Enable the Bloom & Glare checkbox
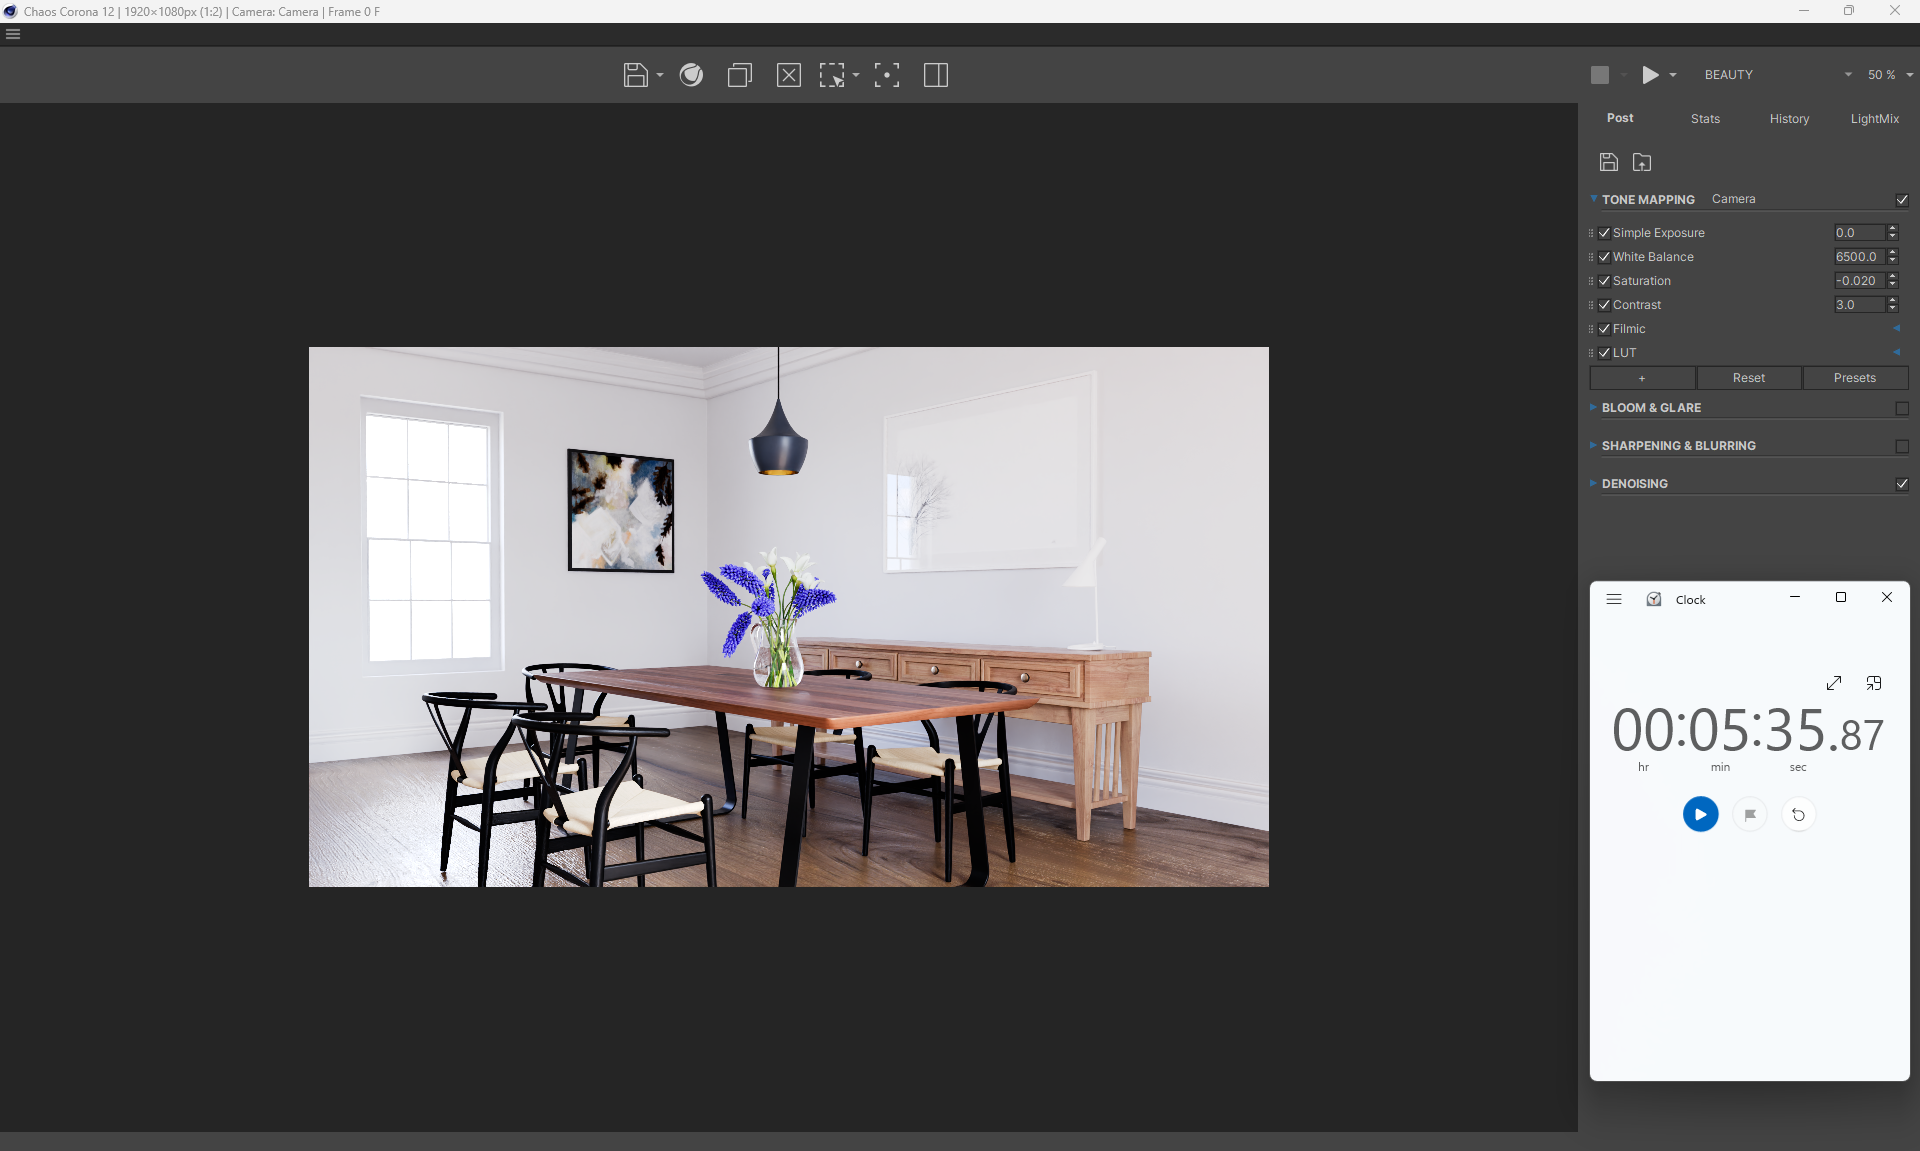 click(1902, 408)
